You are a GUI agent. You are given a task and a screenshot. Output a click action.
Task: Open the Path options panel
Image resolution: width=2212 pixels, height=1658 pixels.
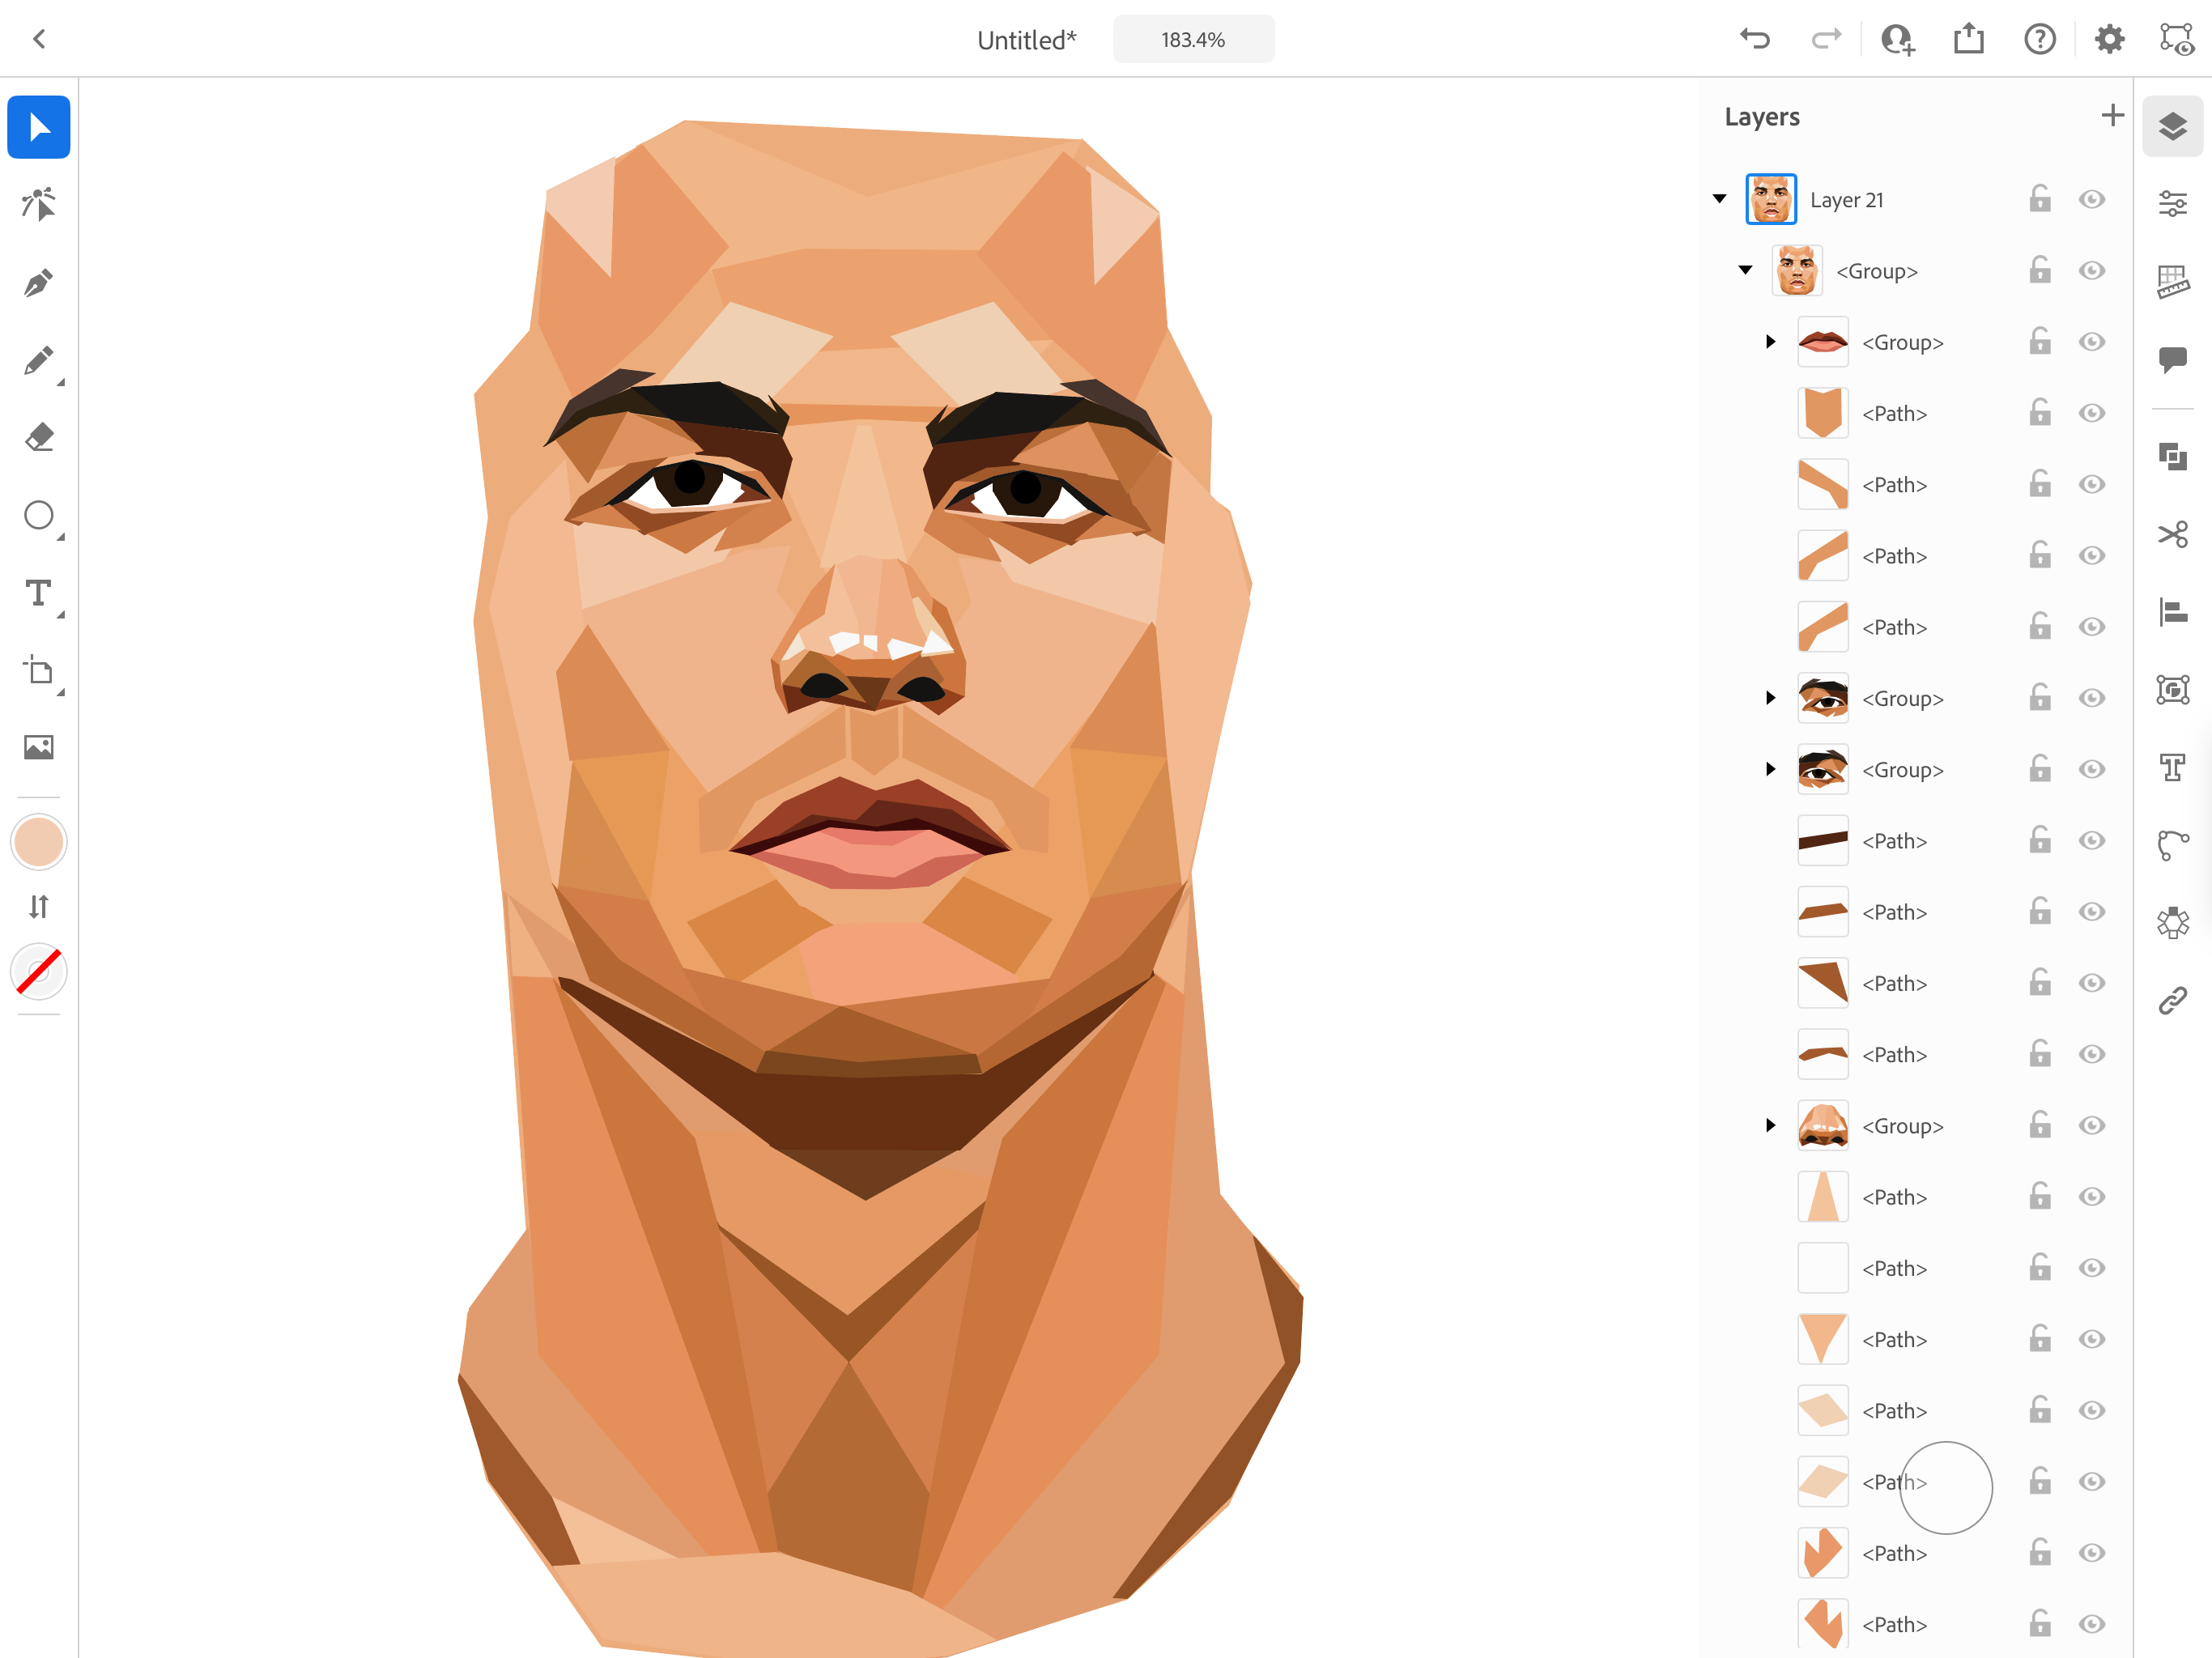coord(2172,844)
